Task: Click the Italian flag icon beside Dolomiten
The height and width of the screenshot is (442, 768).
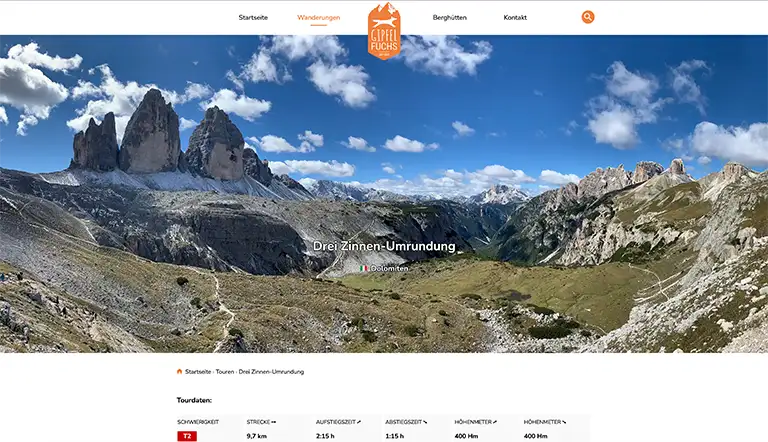Action: [364, 268]
